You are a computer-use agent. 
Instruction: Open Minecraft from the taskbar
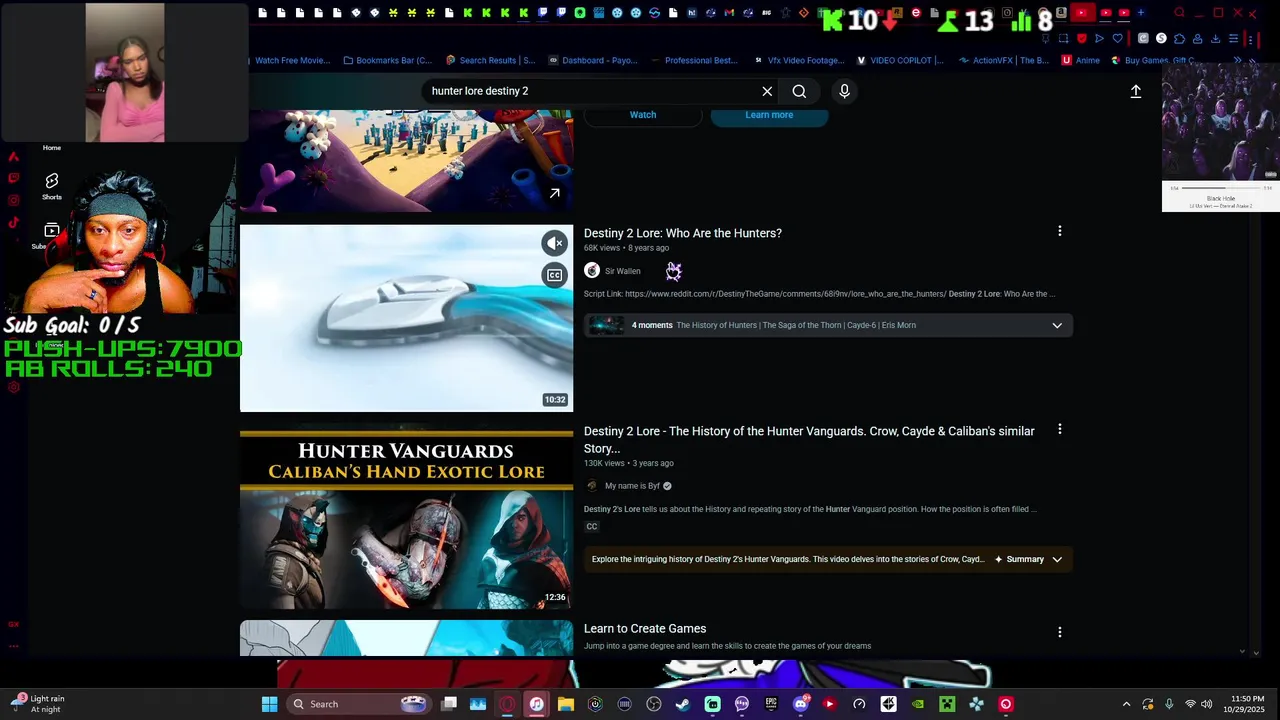point(947,704)
